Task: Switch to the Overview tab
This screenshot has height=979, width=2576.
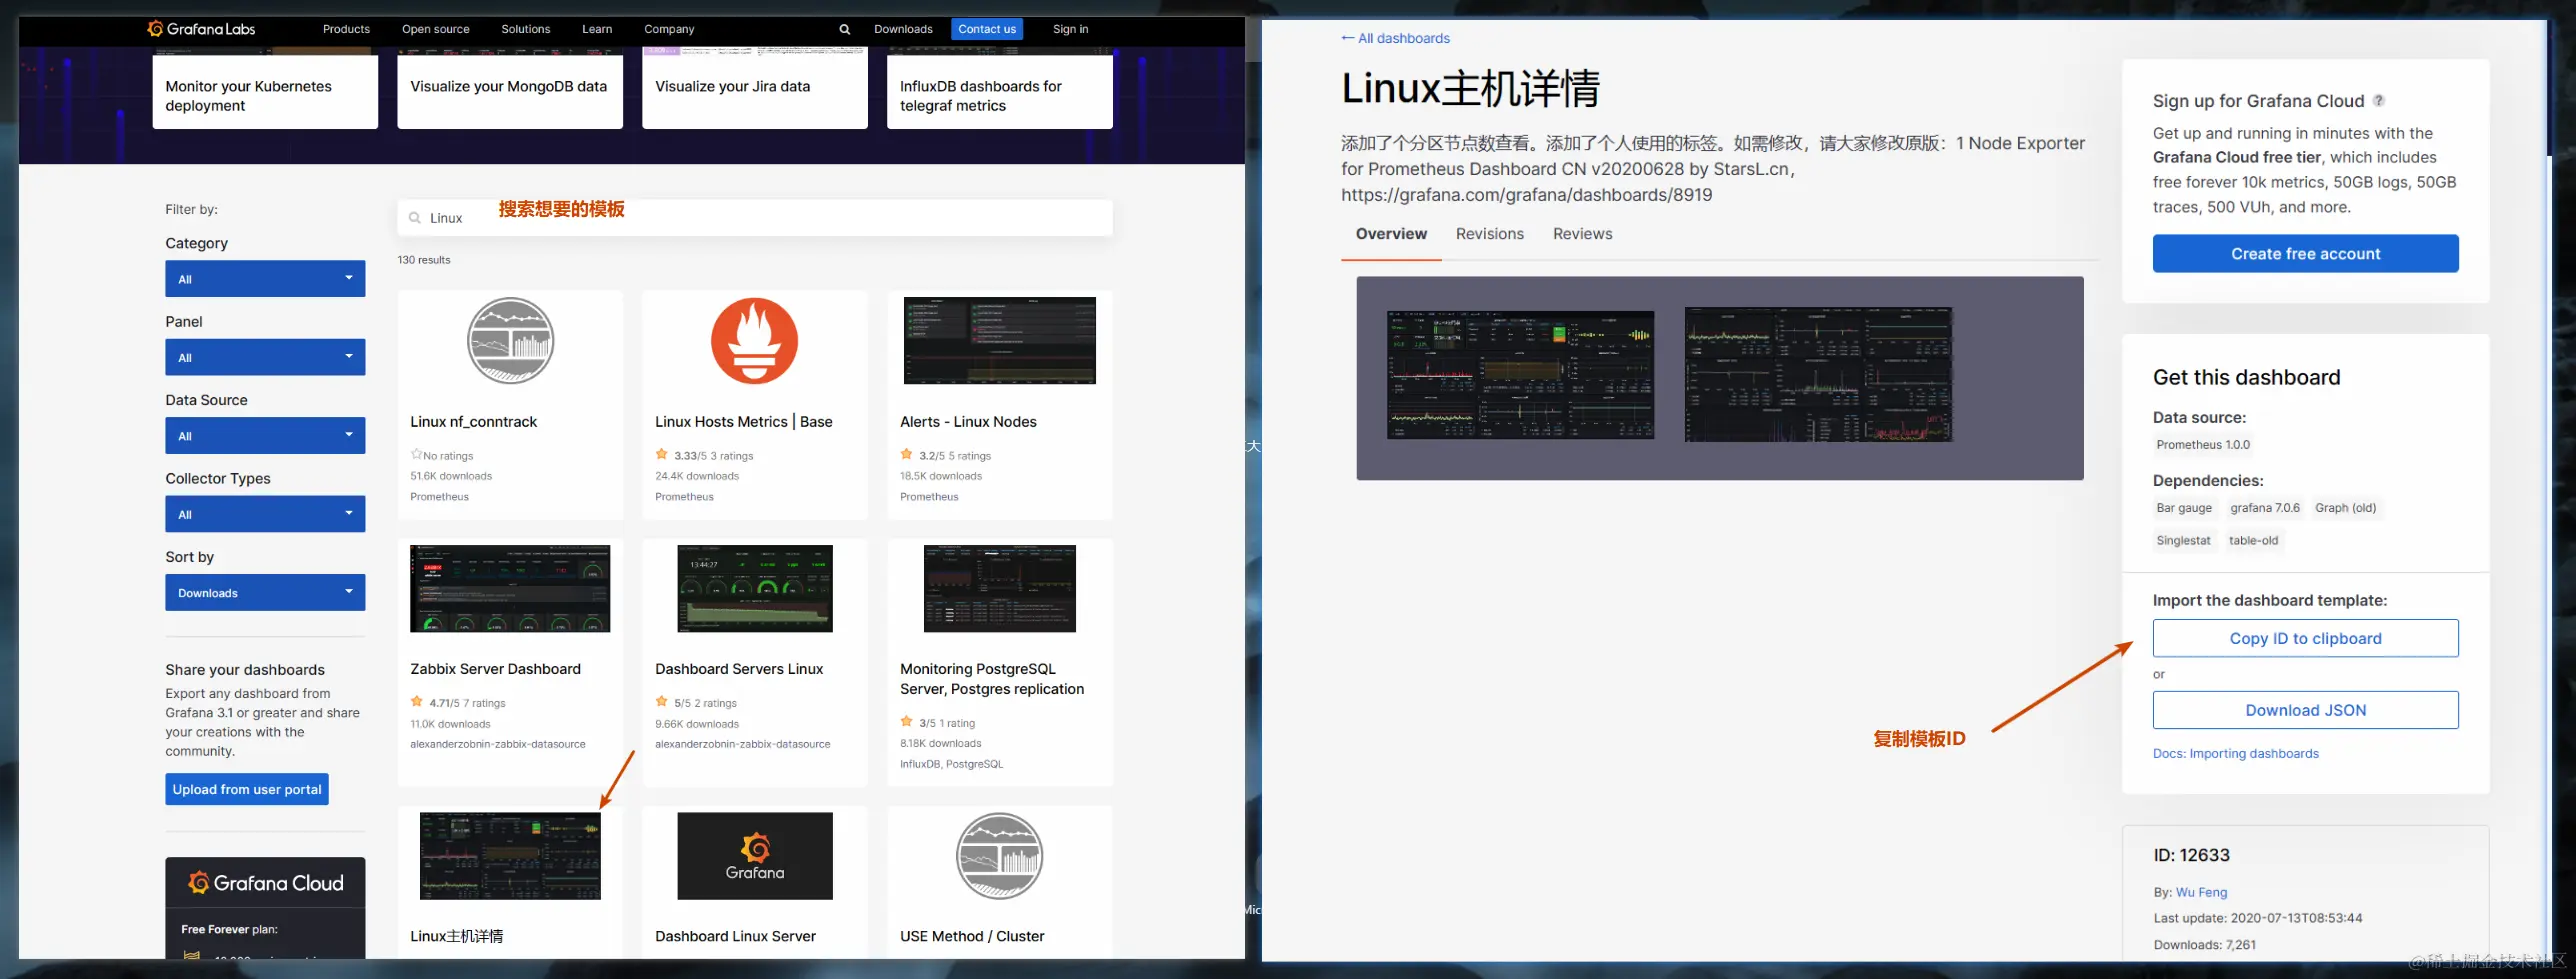Action: click(x=1391, y=234)
